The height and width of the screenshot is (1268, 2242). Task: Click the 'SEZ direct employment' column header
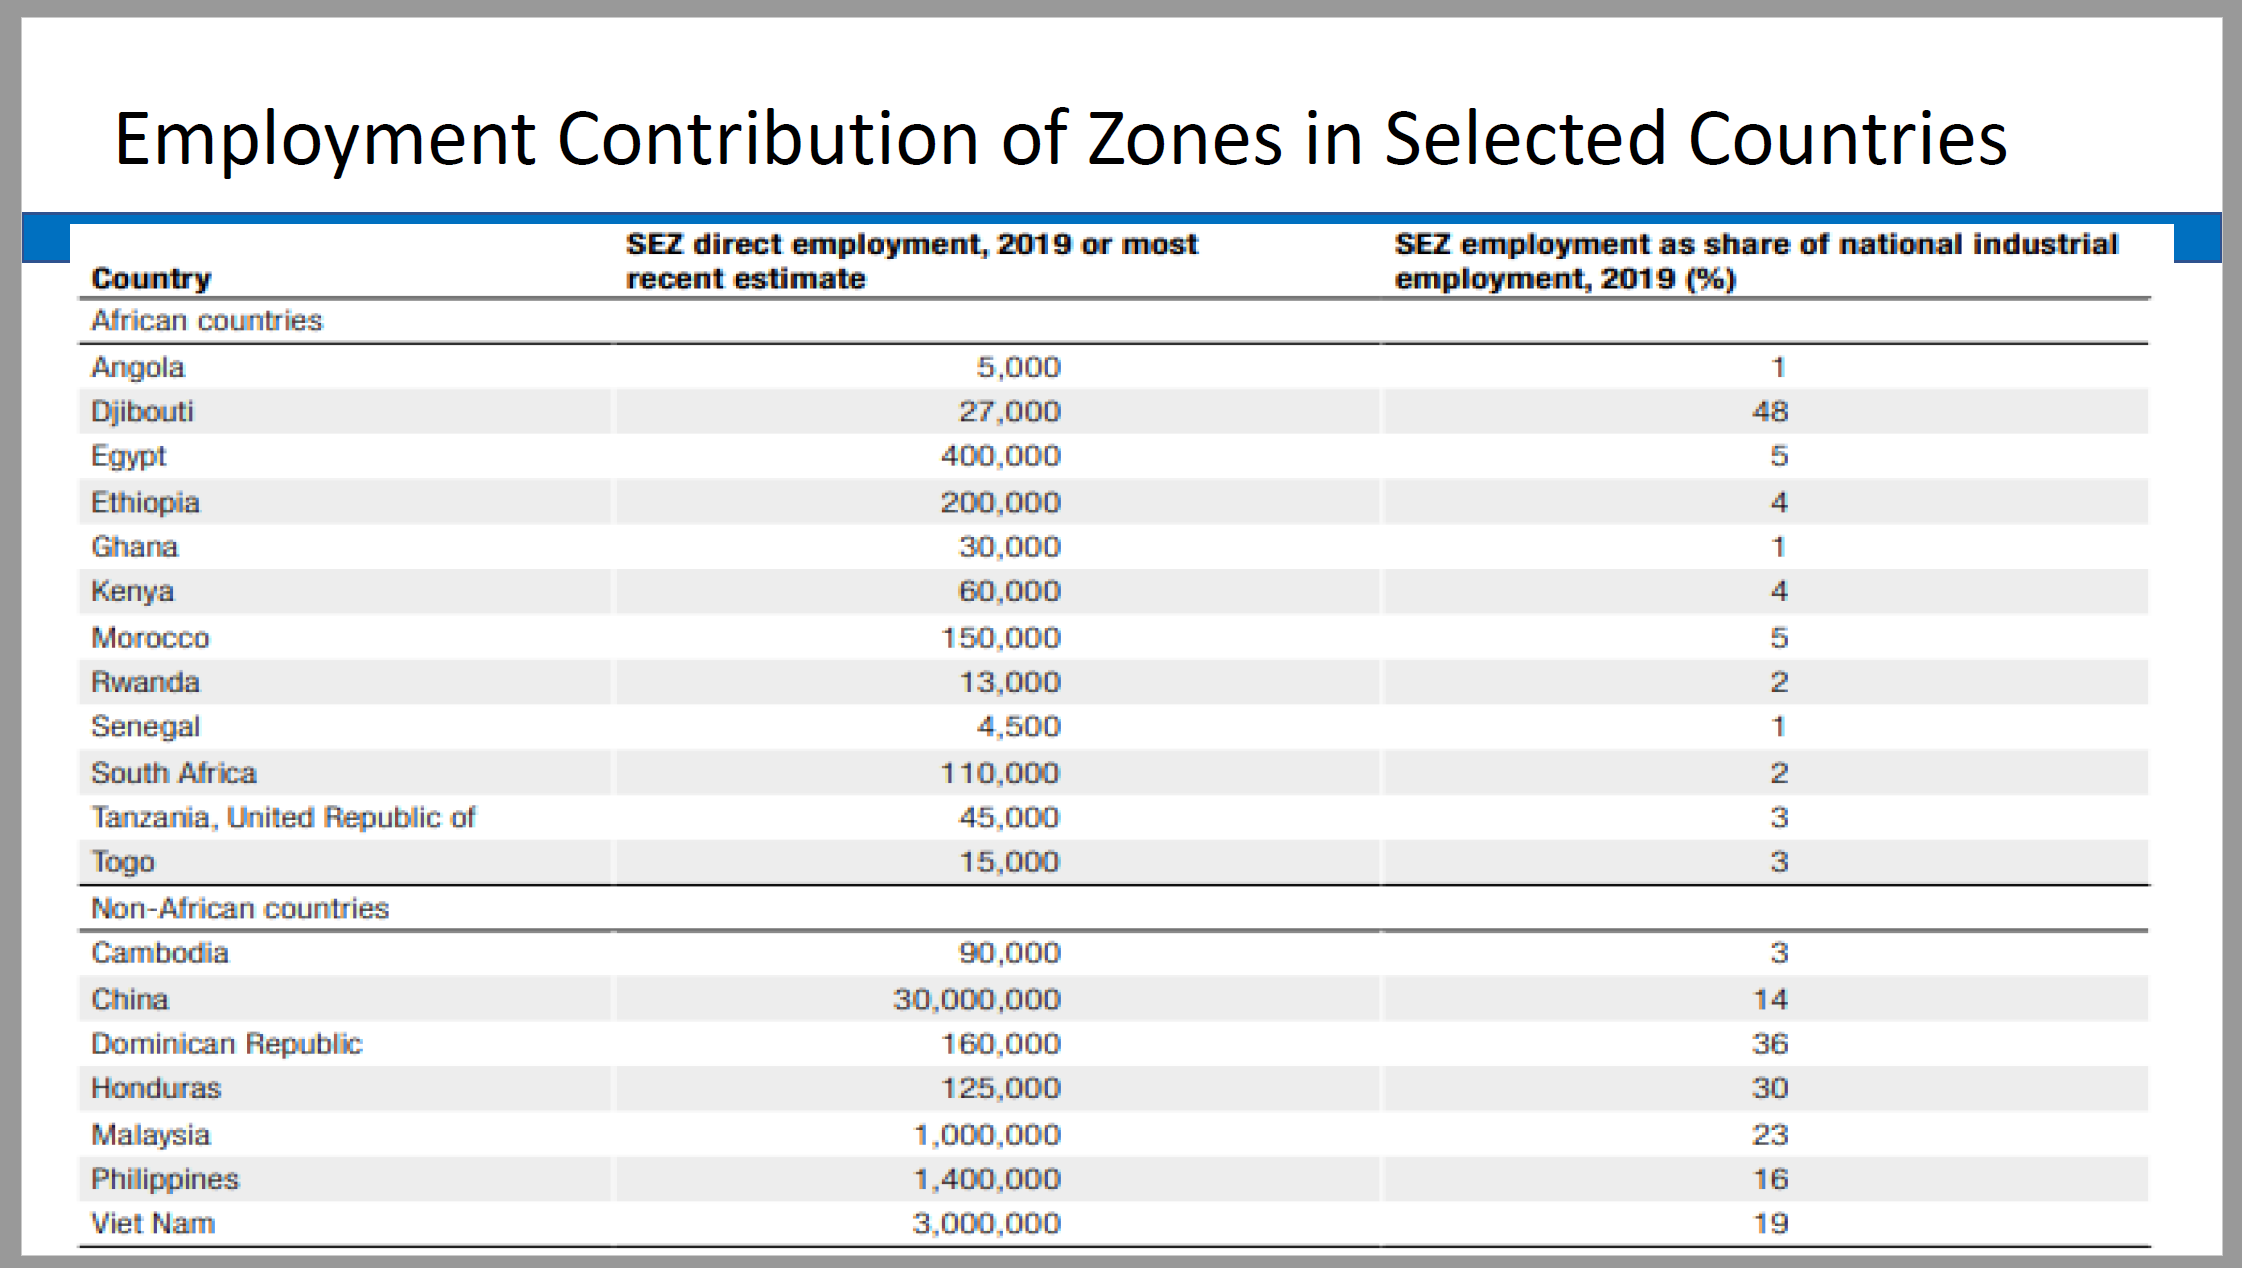click(x=911, y=261)
